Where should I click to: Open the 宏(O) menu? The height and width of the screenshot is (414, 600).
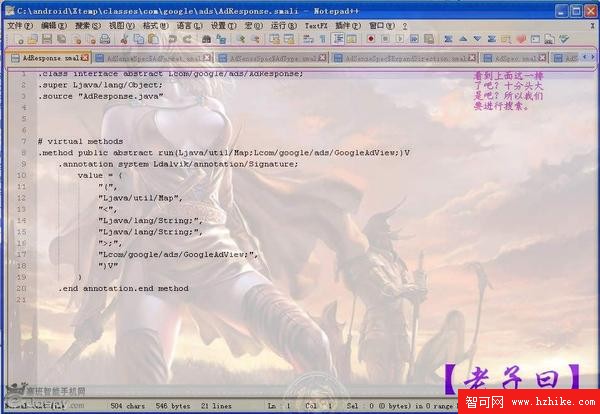254,26
